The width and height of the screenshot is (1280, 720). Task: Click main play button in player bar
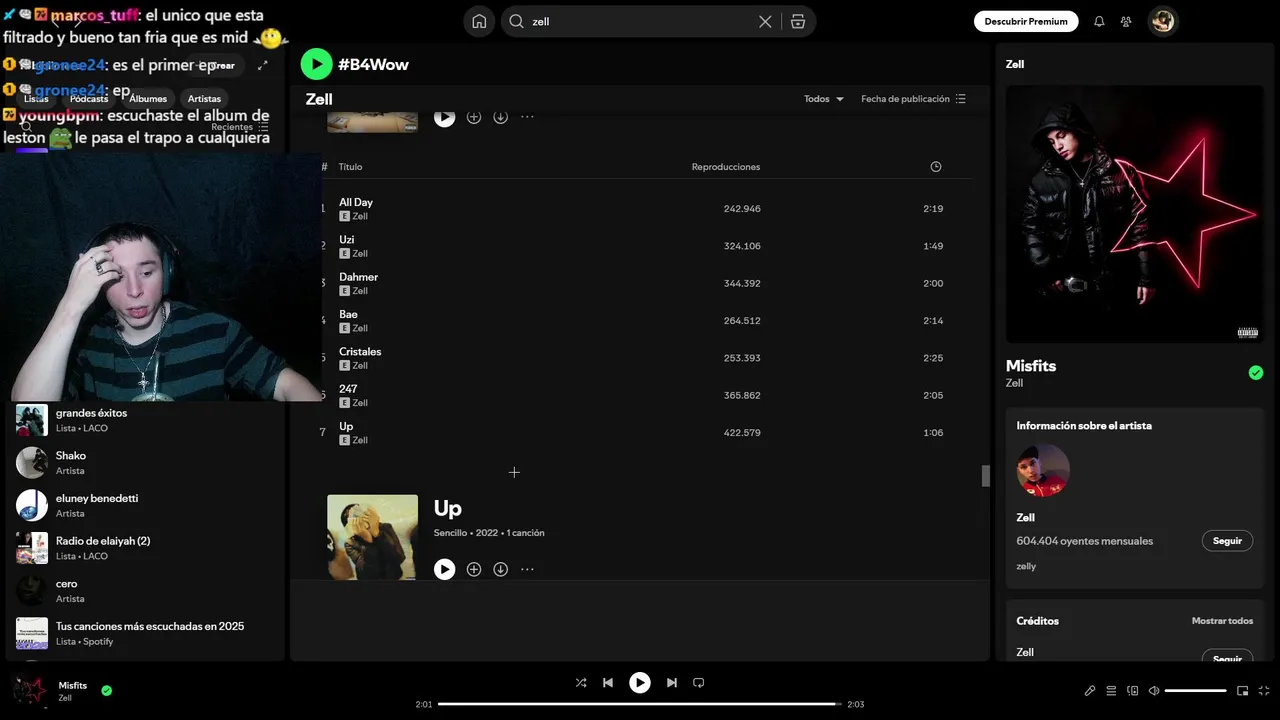point(640,683)
